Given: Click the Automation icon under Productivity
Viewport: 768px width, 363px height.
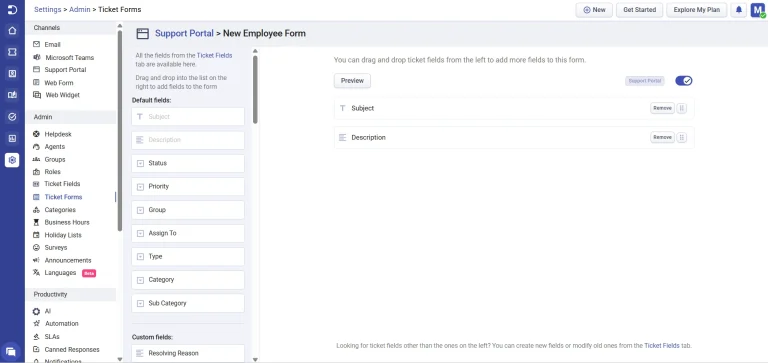Looking at the screenshot, I should (x=36, y=323).
